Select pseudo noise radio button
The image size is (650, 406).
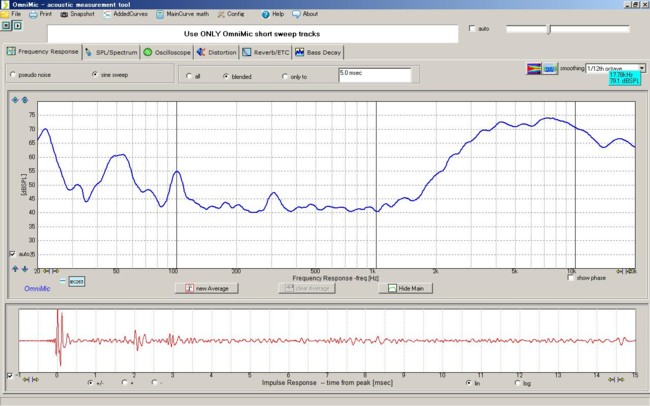point(13,75)
